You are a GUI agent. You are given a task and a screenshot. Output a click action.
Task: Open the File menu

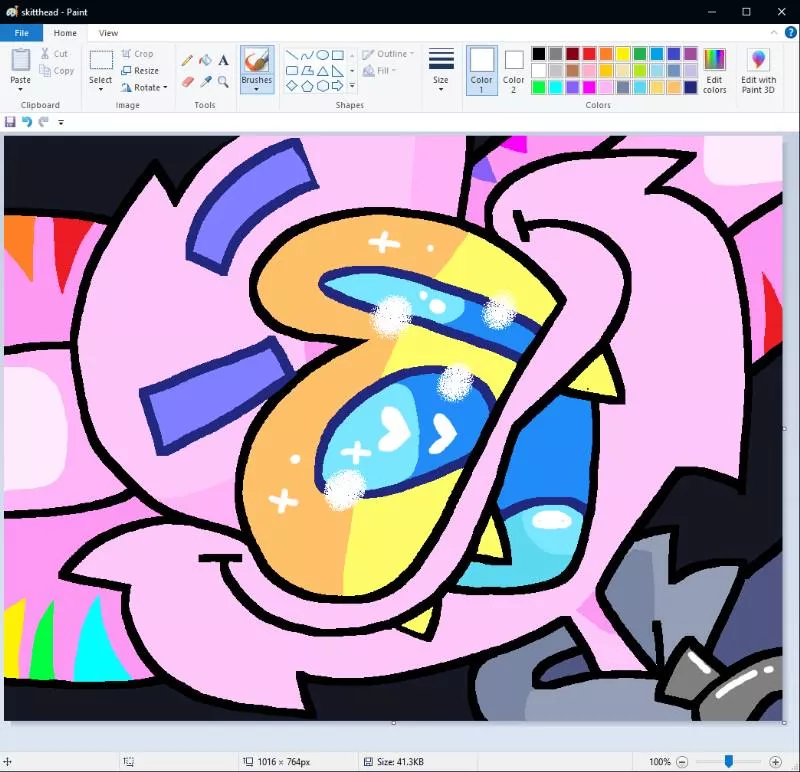(x=21, y=33)
